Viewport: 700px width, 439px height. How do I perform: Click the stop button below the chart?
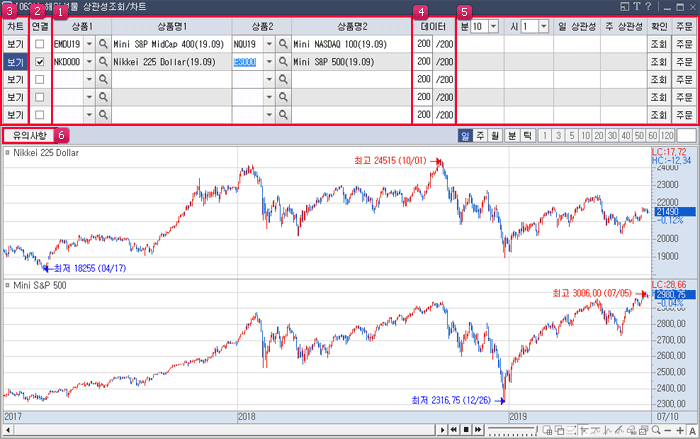(466, 430)
